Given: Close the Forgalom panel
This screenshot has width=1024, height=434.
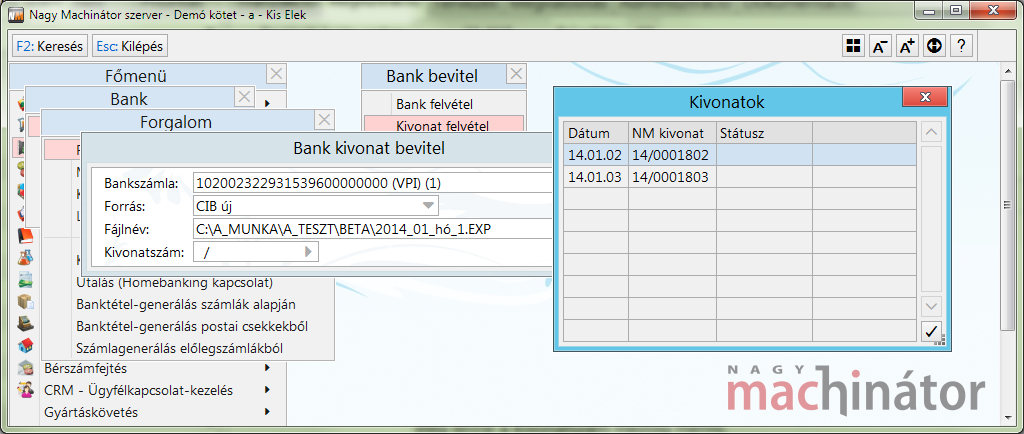Looking at the screenshot, I should [325, 119].
